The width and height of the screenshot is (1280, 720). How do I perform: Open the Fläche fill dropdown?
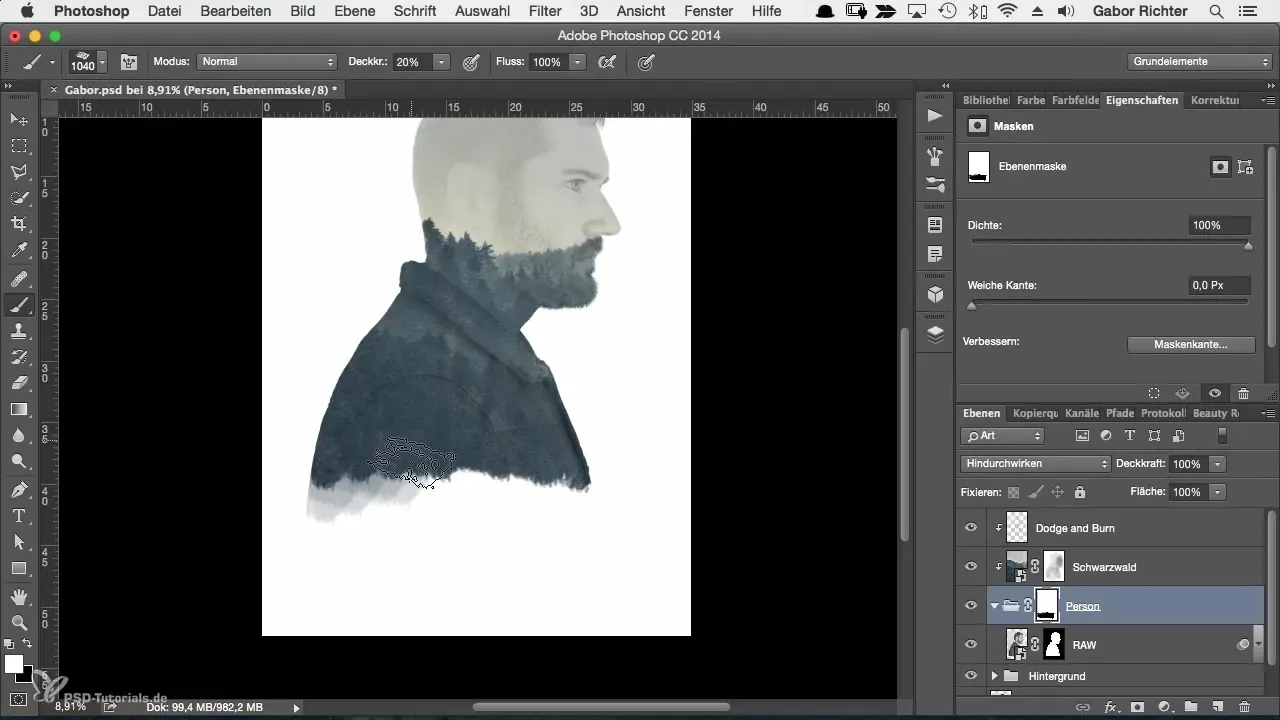1217,492
